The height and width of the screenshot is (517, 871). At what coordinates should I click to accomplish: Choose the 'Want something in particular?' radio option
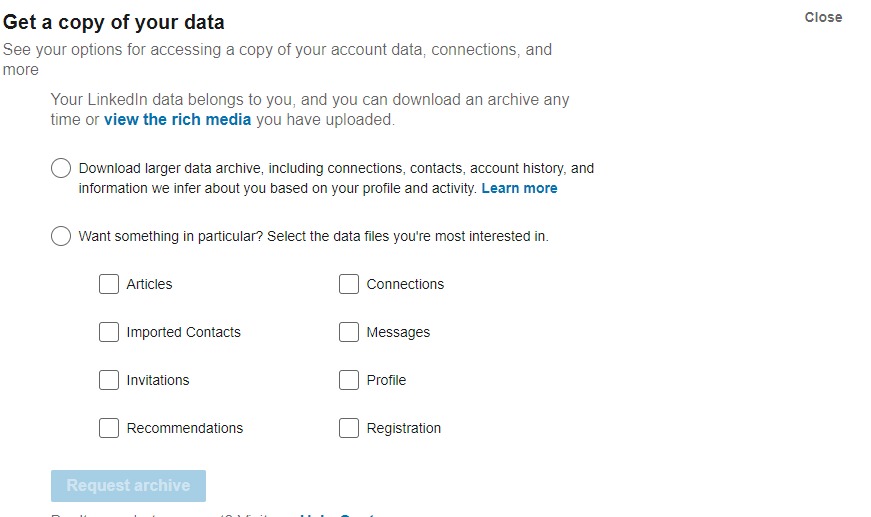coord(61,237)
